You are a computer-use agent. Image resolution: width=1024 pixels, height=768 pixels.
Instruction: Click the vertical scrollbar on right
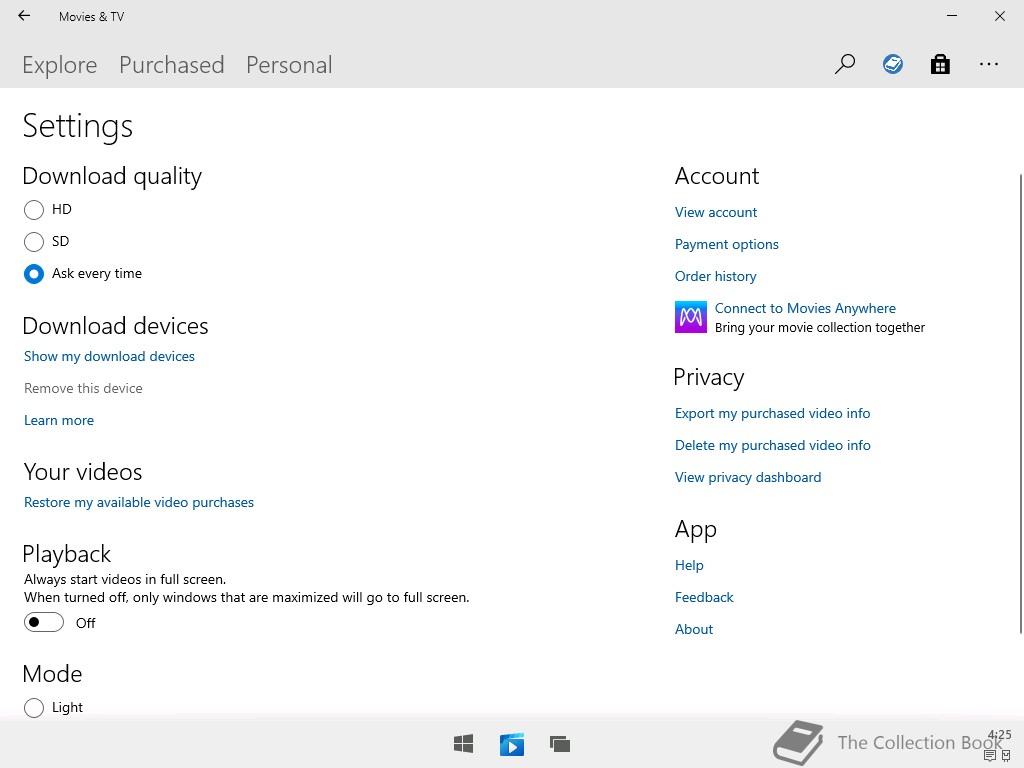coord(1021,404)
